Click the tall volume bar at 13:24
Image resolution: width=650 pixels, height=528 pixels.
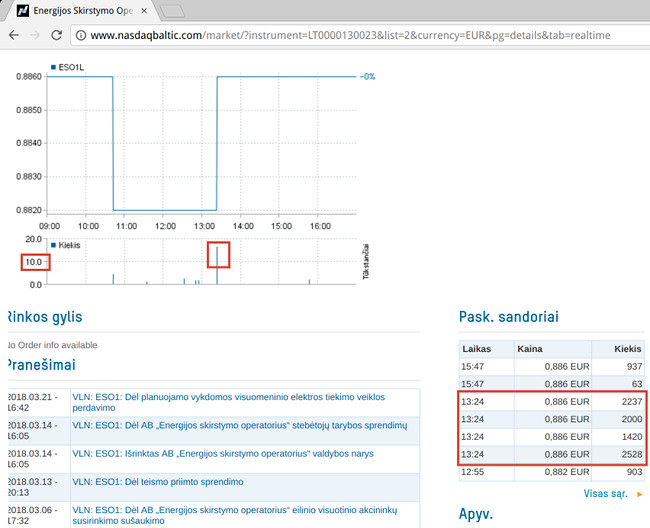click(x=217, y=265)
